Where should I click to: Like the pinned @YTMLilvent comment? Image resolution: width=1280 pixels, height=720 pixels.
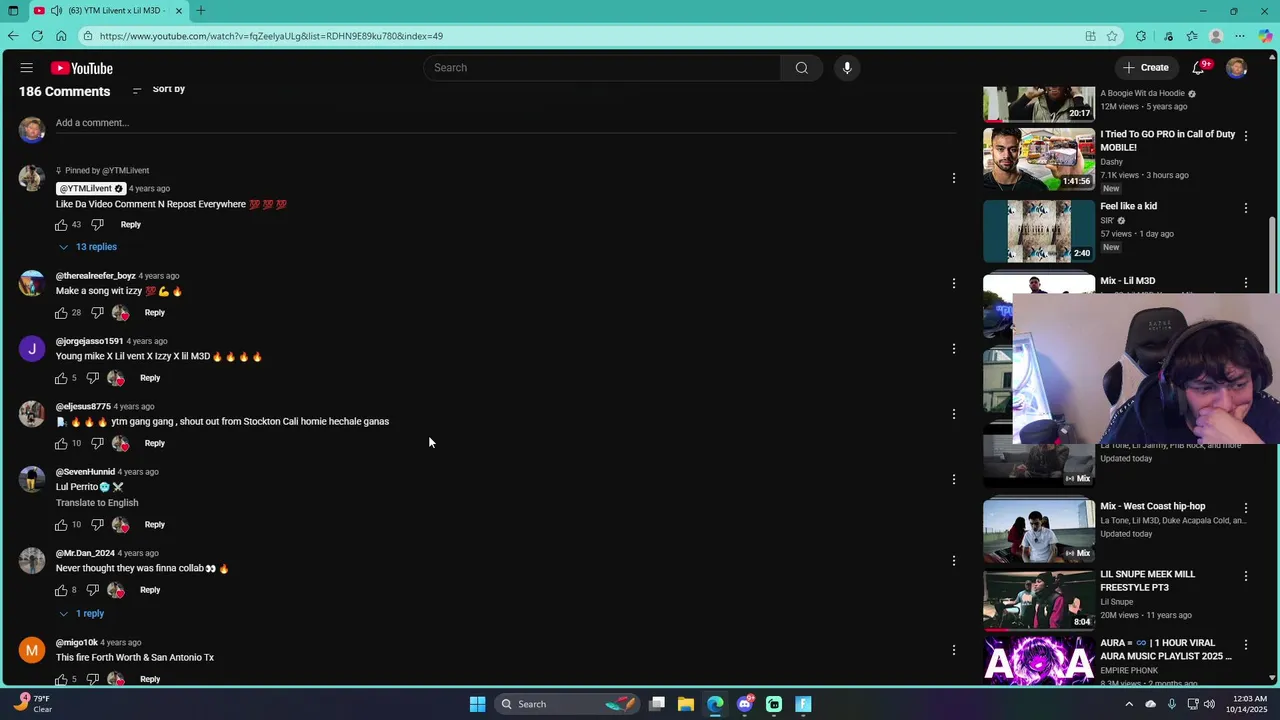(62, 225)
